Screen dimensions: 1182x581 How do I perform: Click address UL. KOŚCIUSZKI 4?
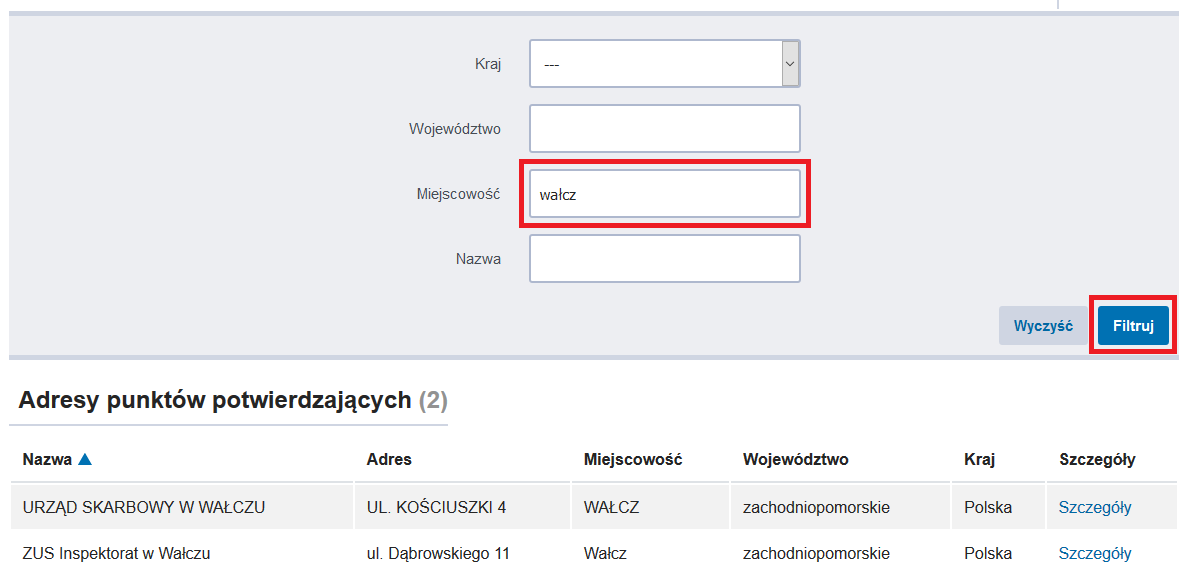click(x=436, y=507)
